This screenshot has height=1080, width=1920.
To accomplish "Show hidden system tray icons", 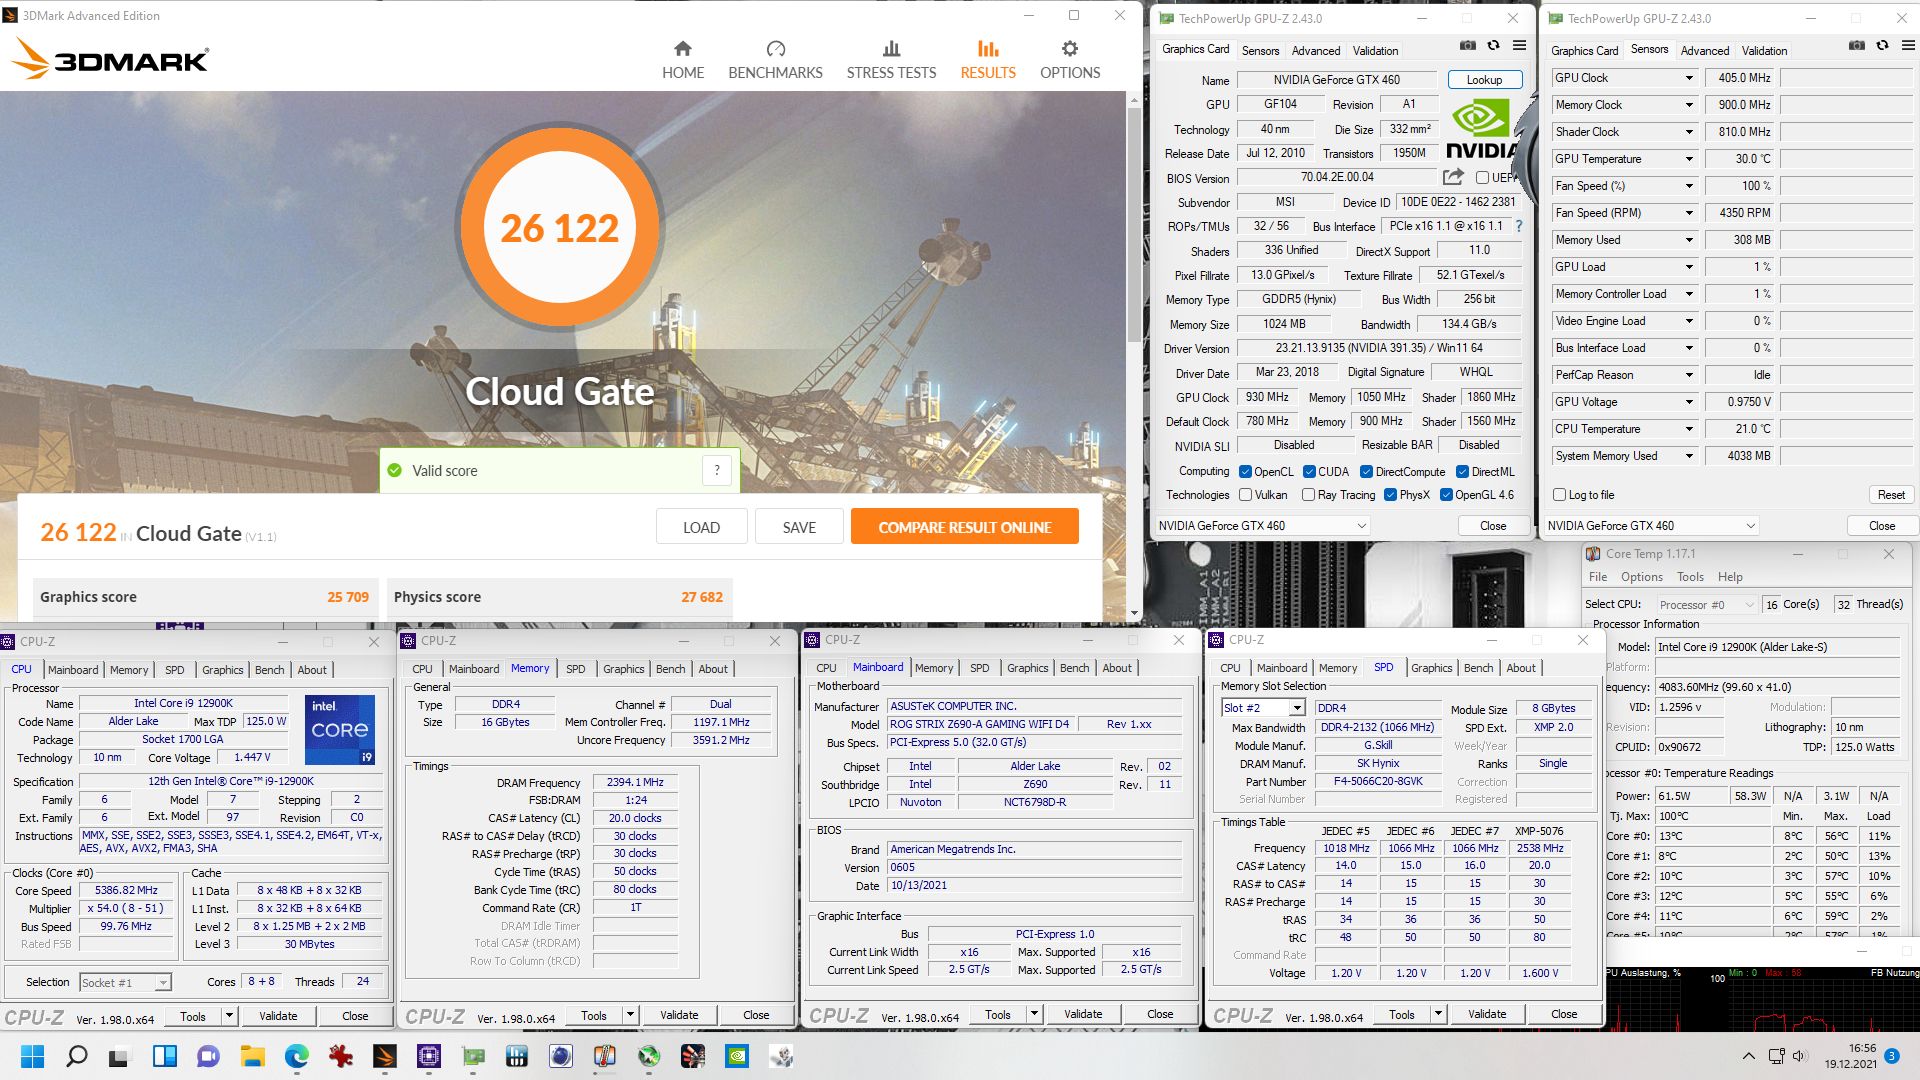I will [1748, 1056].
